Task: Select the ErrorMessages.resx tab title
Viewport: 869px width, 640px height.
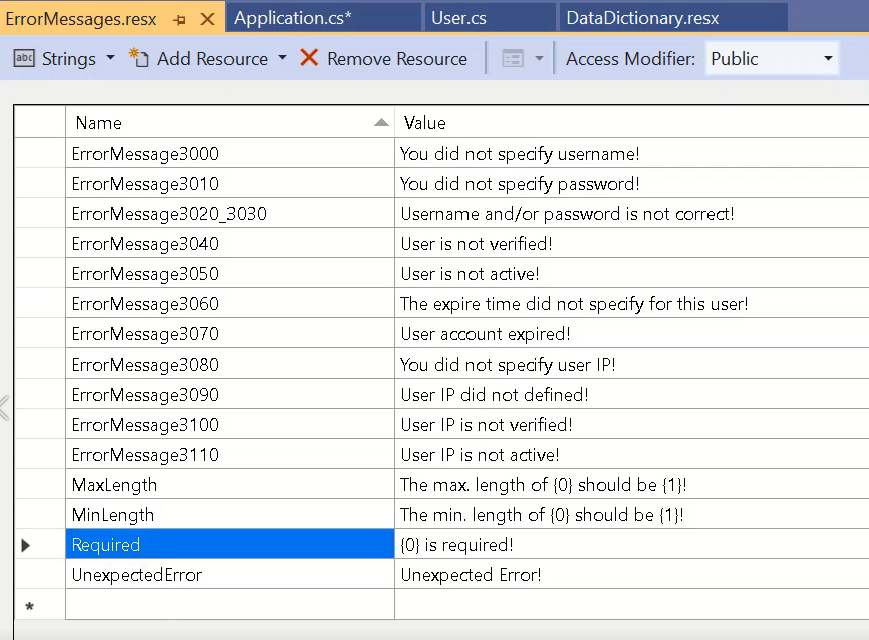Action: tap(81, 19)
